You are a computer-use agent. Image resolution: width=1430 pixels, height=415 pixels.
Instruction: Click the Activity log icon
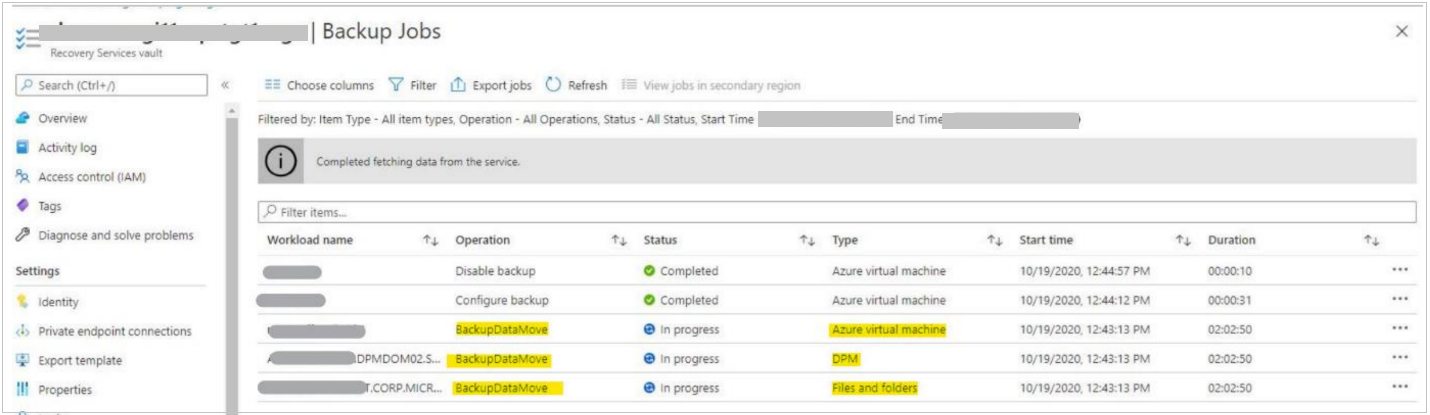coord(23,148)
